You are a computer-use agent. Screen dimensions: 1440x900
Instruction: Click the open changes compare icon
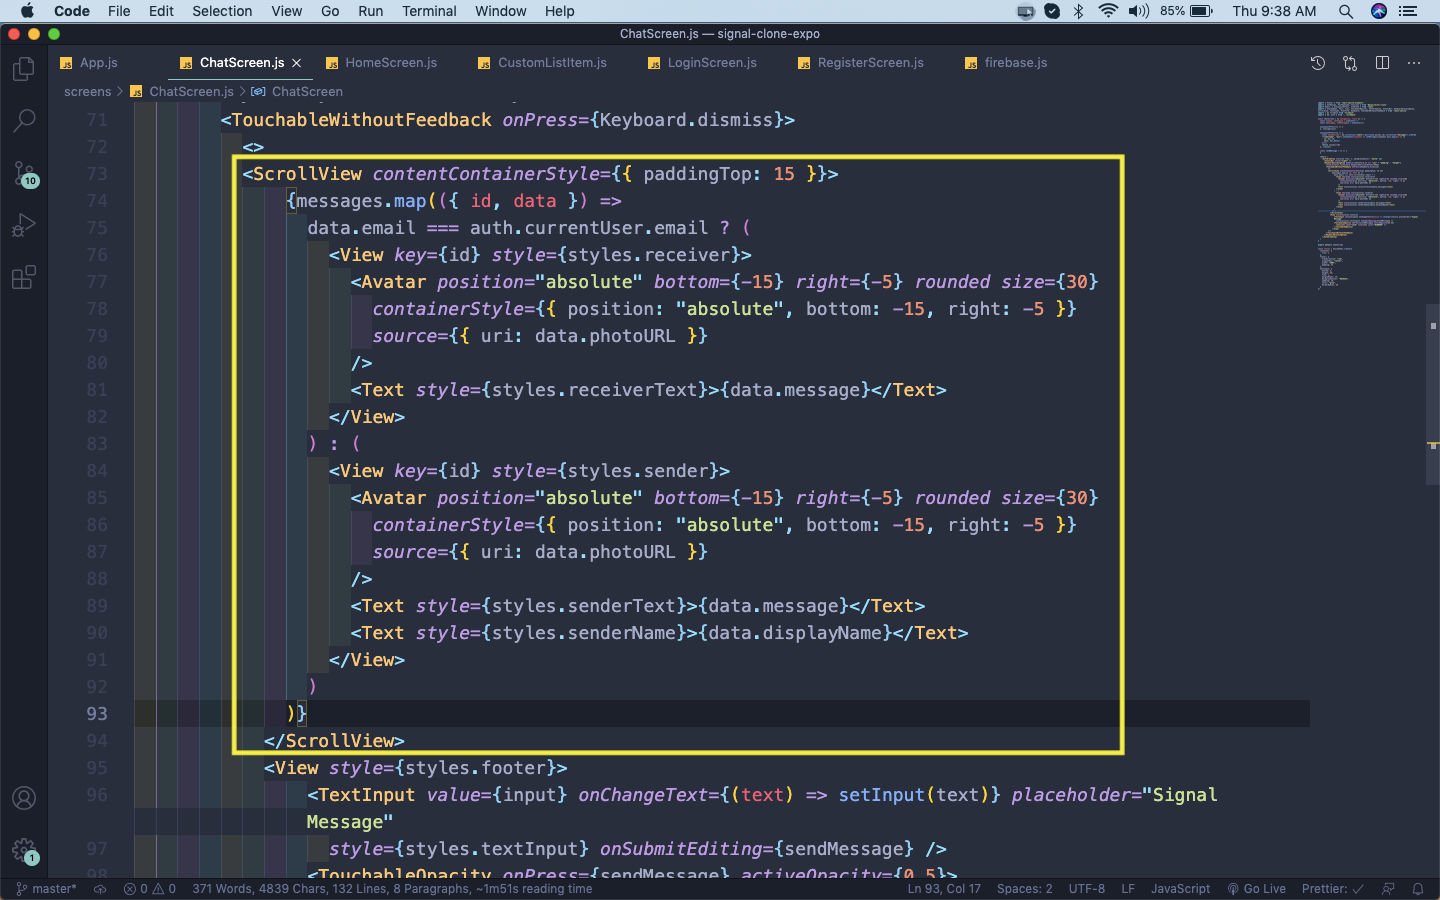pos(1350,63)
